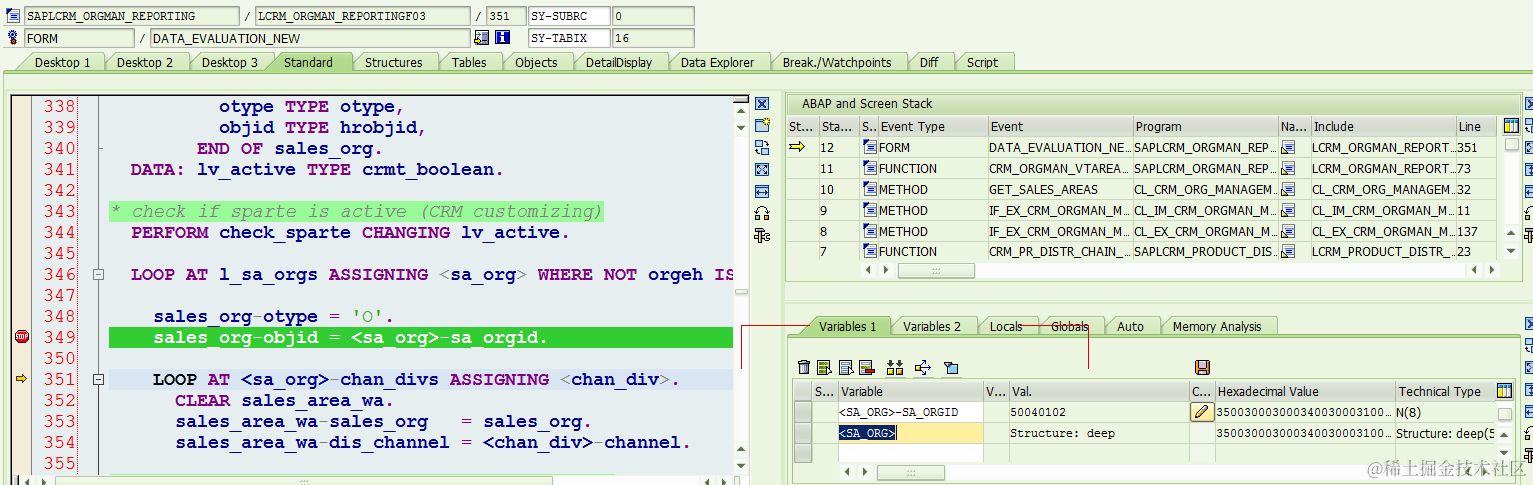Click the empty variable name input cell
This screenshot has width=1533, height=485.
(x=910, y=453)
